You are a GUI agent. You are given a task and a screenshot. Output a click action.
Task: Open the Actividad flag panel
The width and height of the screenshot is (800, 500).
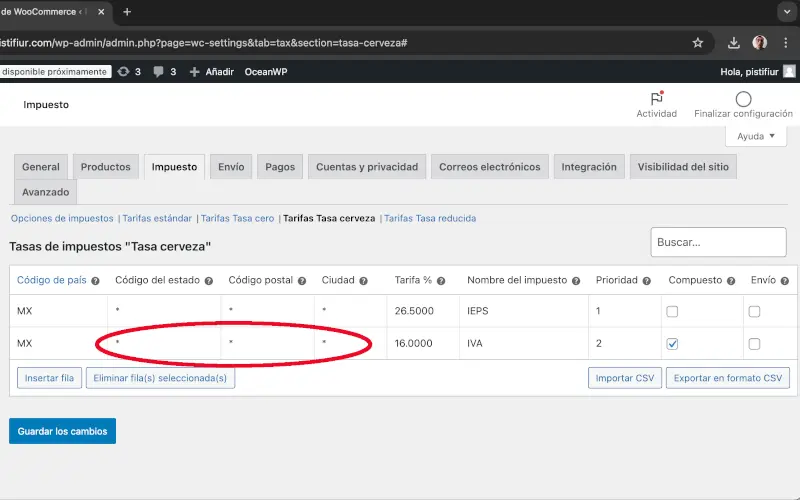657,105
